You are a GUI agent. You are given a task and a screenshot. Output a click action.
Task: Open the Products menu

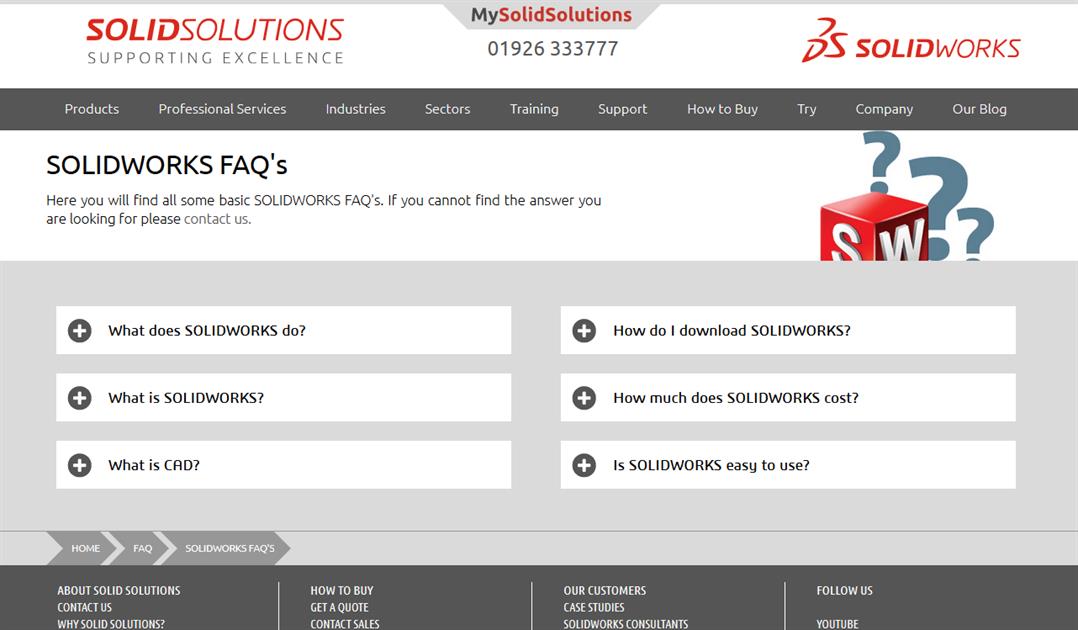pos(91,109)
